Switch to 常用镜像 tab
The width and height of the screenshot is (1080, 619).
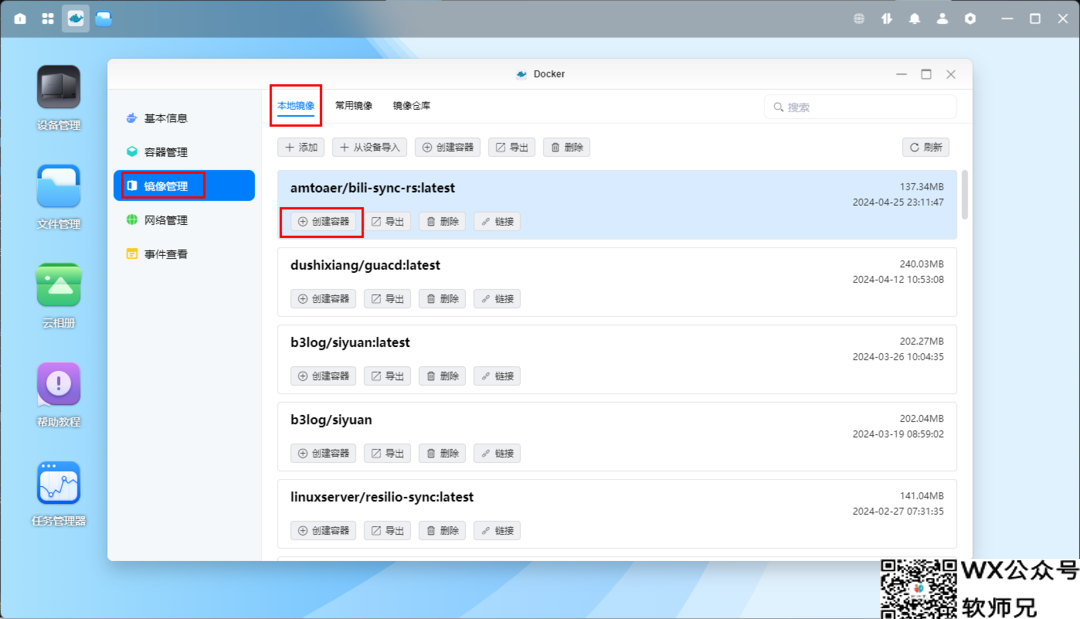tap(354, 106)
